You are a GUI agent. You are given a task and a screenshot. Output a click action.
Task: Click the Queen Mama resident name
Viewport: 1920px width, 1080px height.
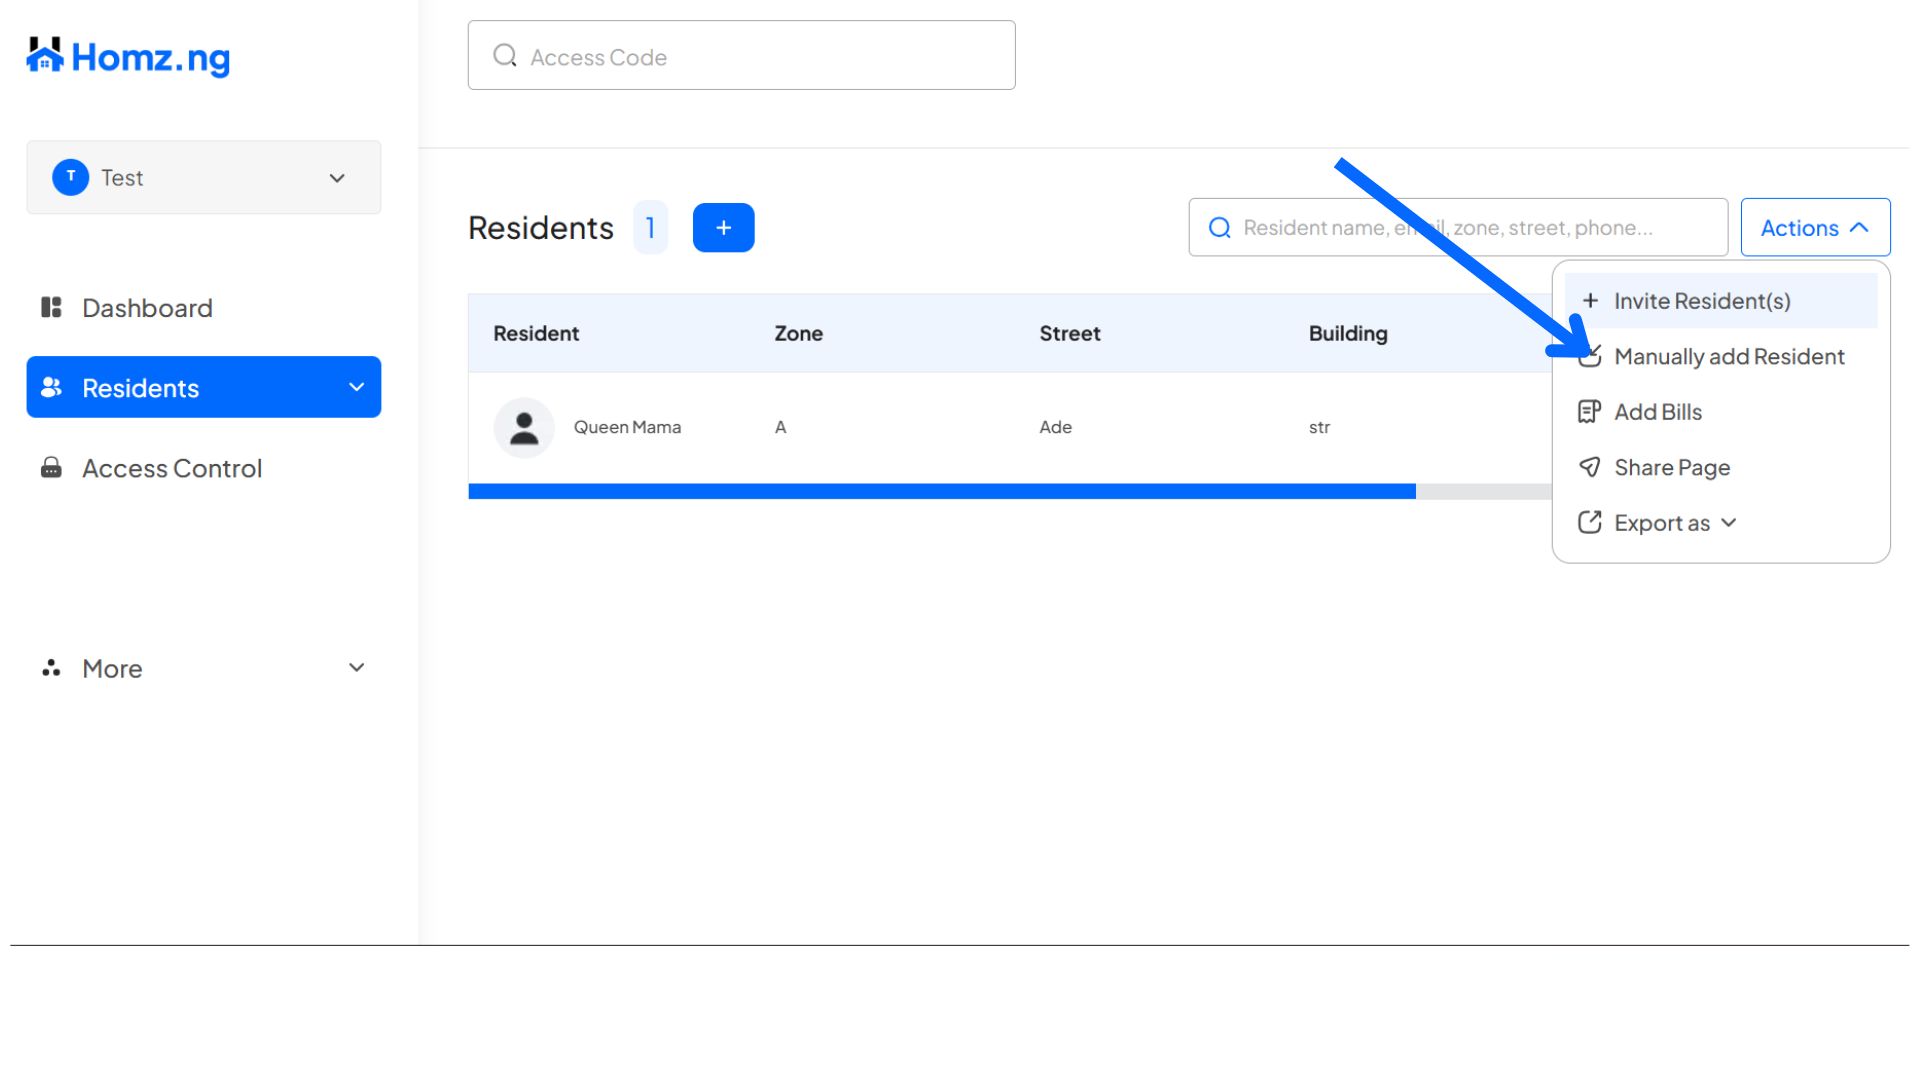click(627, 427)
